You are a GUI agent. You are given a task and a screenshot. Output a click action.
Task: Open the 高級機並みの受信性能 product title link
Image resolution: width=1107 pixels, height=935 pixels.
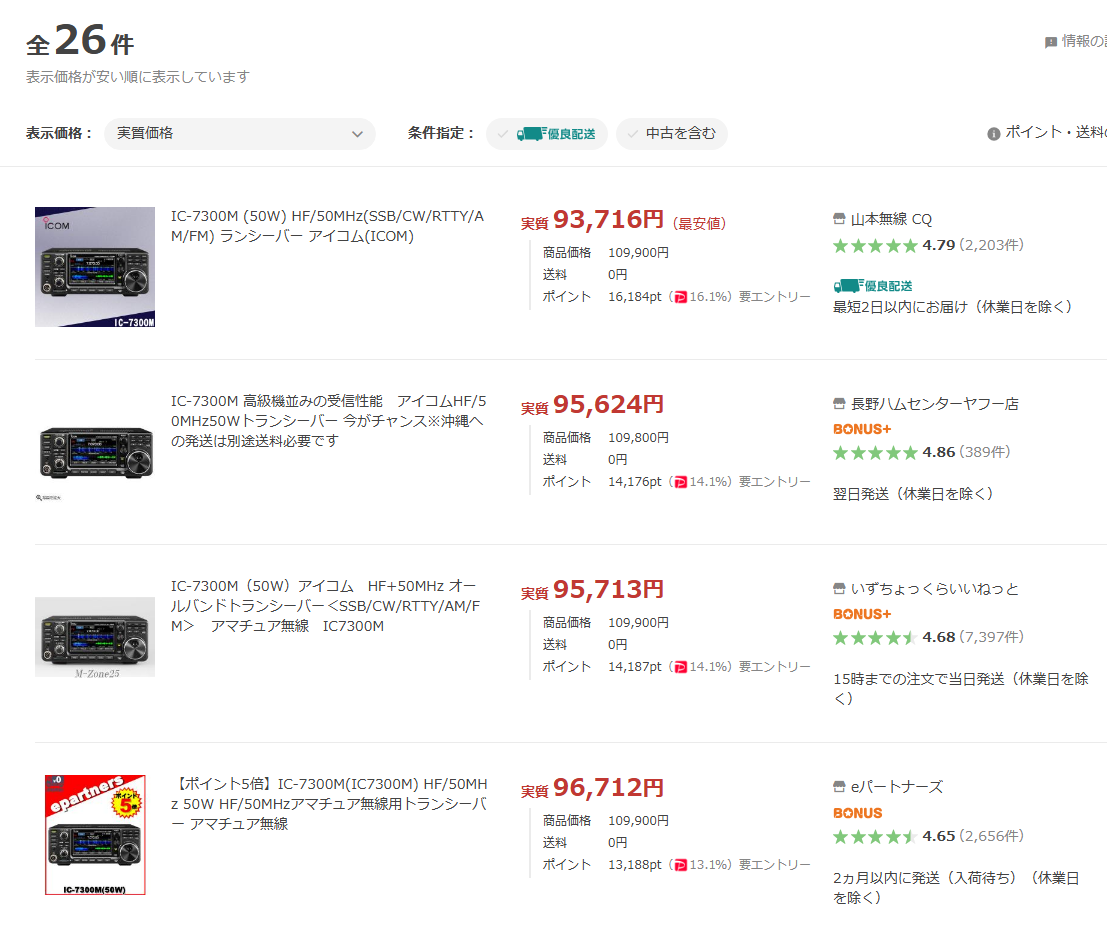(x=328, y=421)
